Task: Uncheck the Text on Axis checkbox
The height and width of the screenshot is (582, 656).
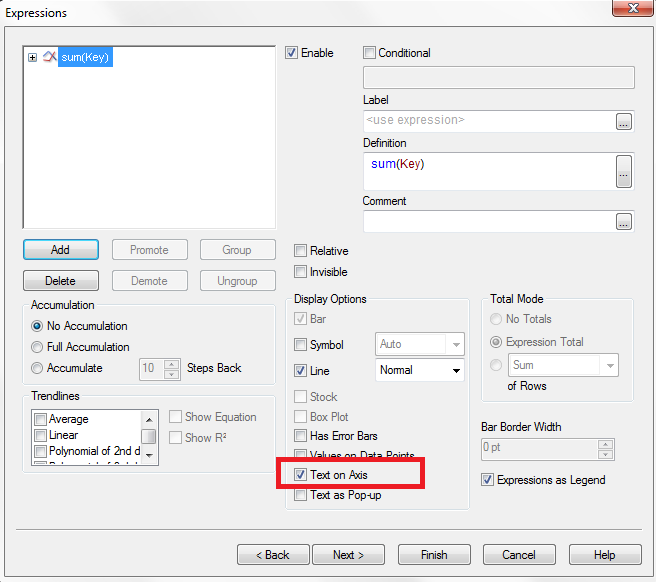Action: point(300,474)
